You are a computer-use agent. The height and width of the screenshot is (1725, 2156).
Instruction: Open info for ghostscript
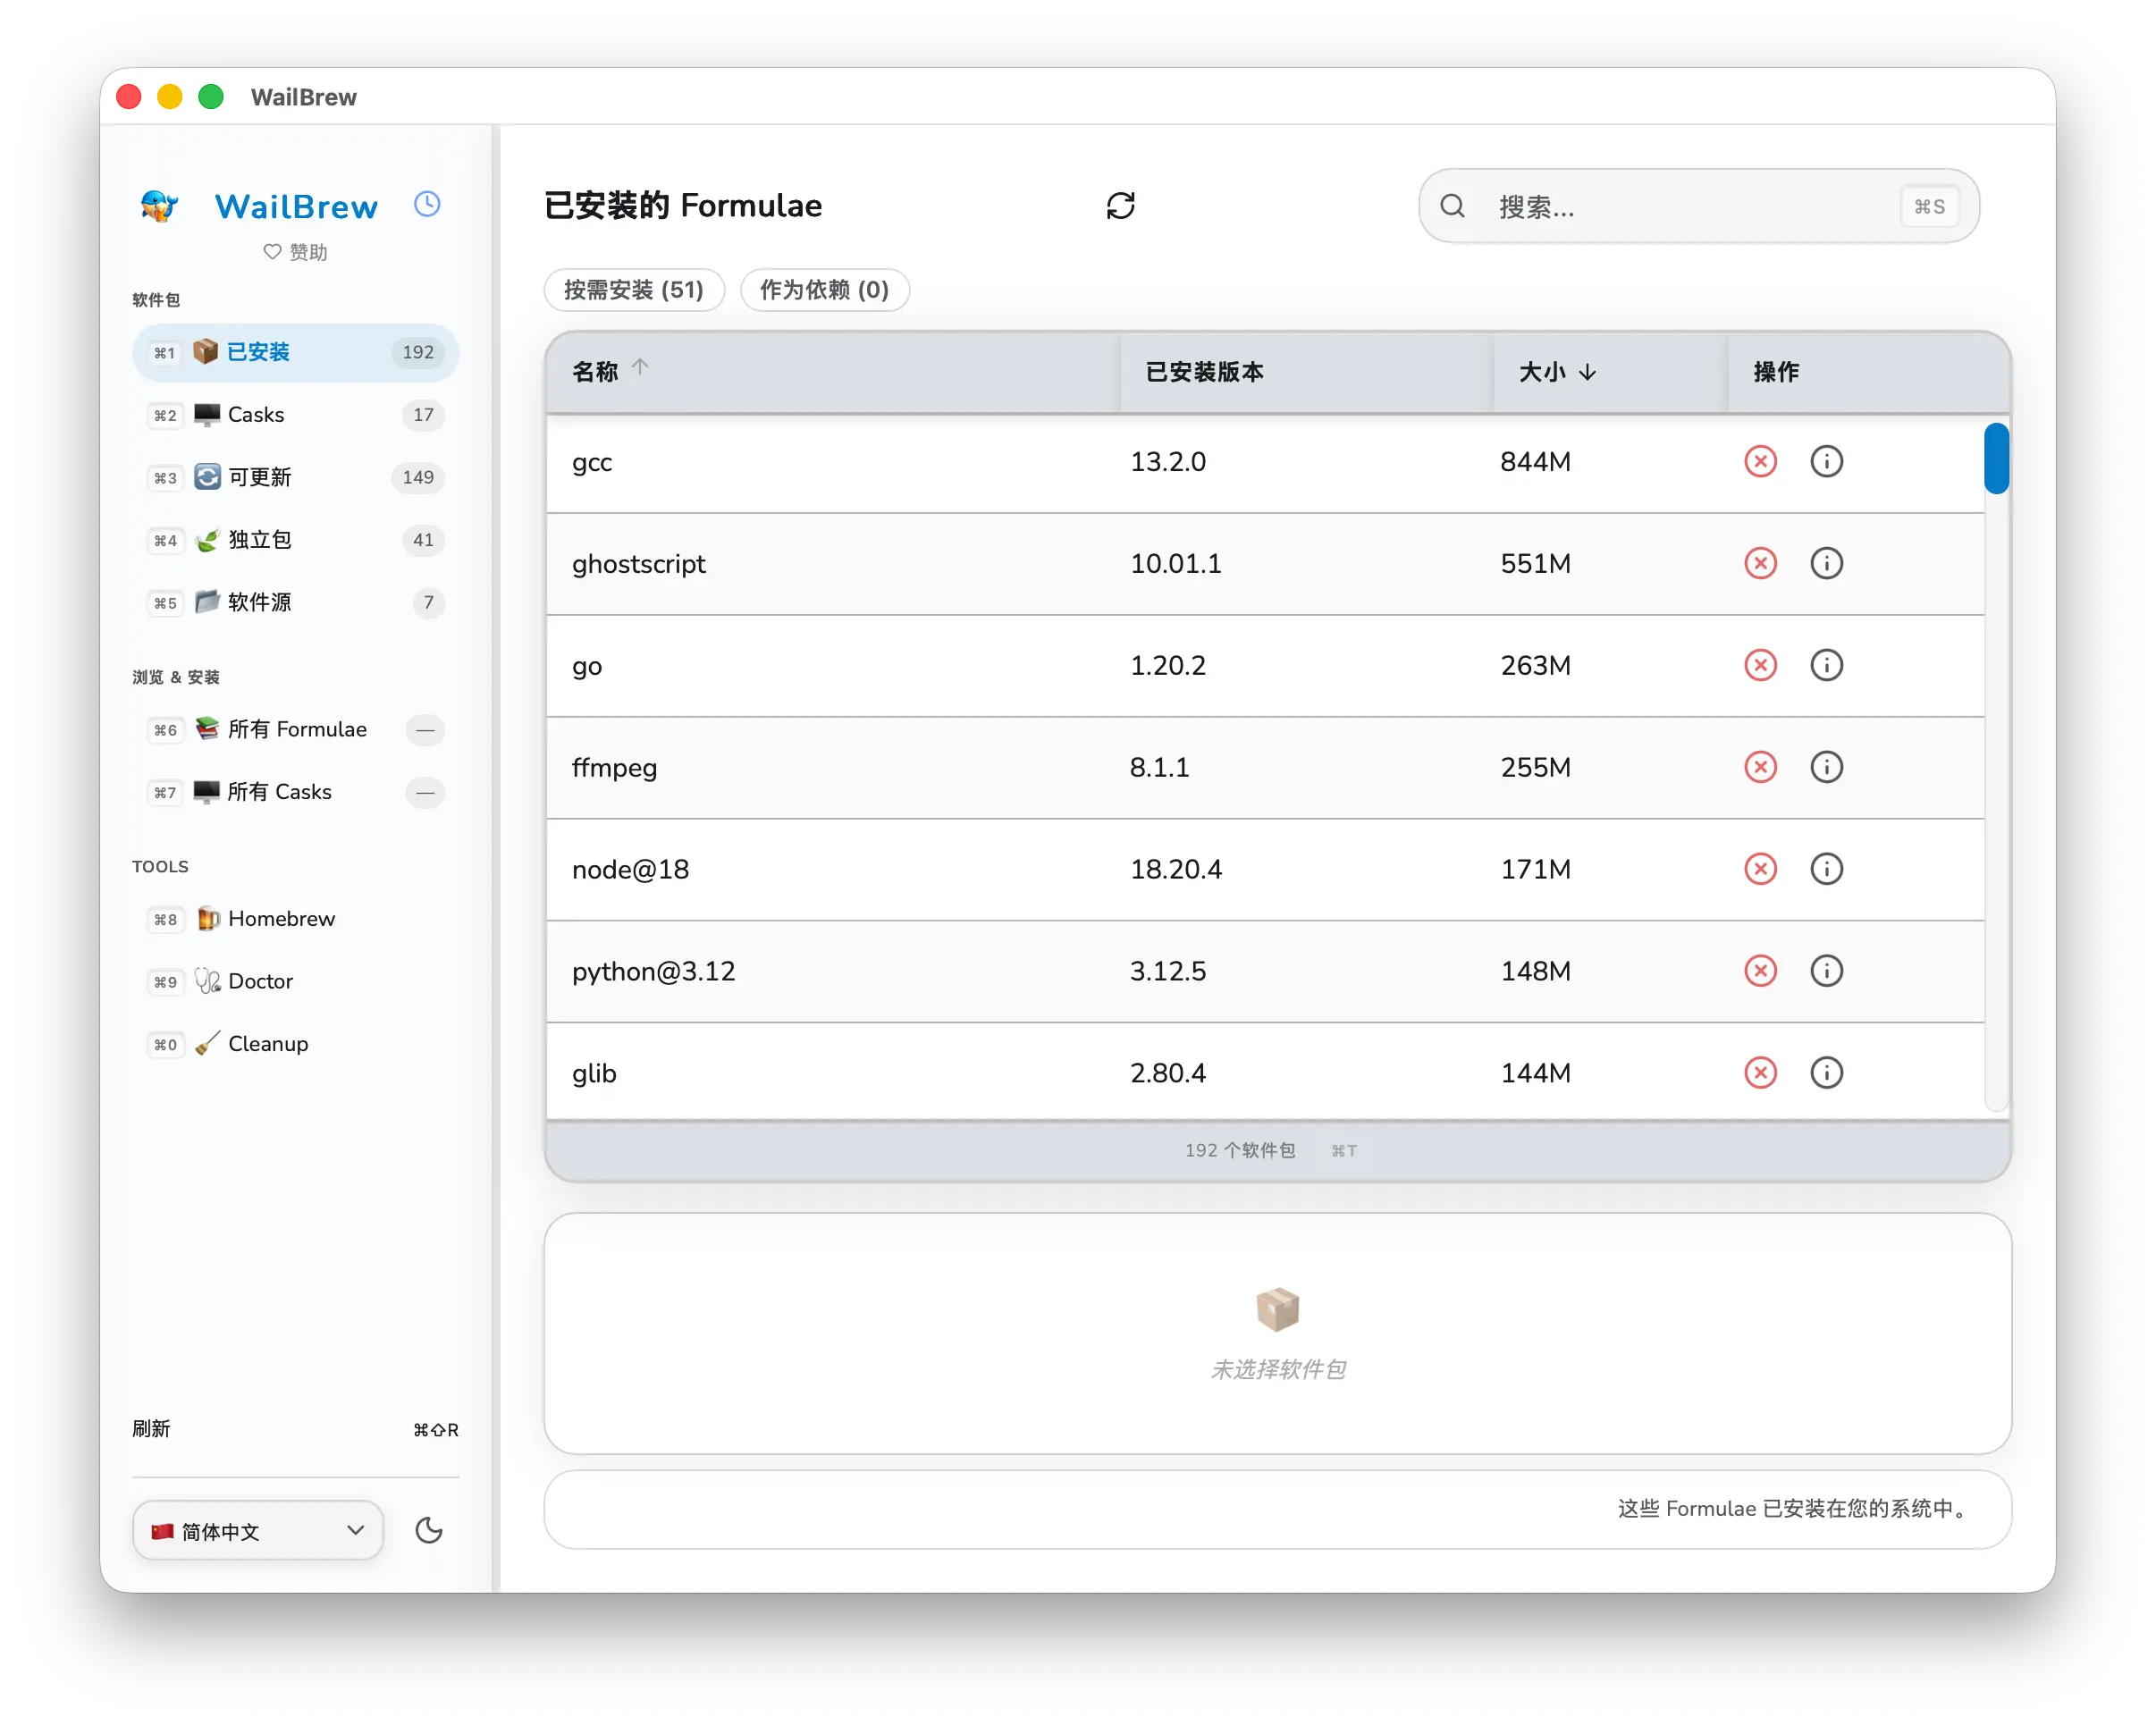(1826, 564)
